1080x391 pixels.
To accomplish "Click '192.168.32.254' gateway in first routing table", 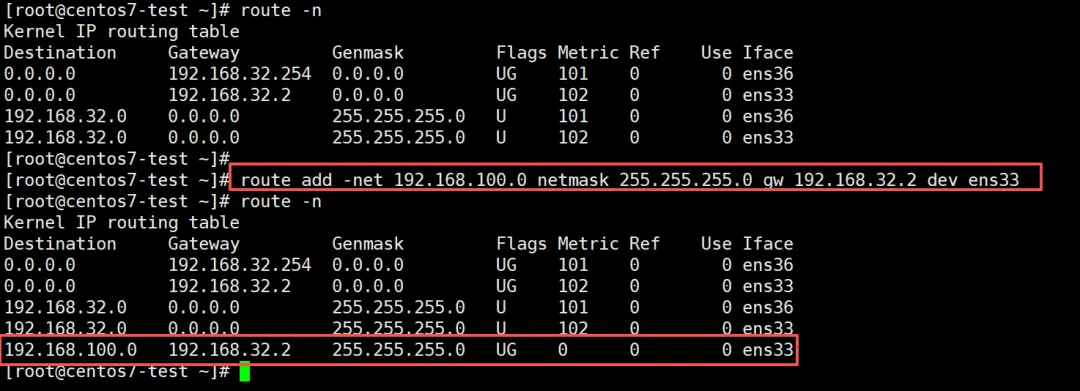I will tap(240, 74).
